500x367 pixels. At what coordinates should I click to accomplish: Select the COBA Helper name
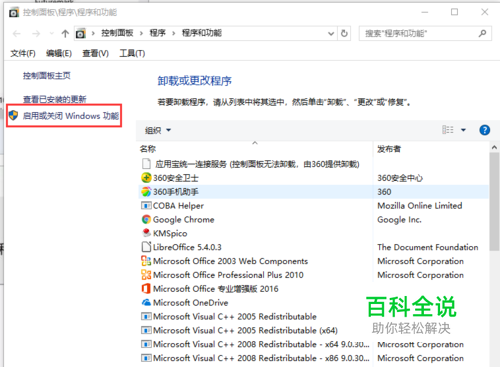tap(178, 206)
